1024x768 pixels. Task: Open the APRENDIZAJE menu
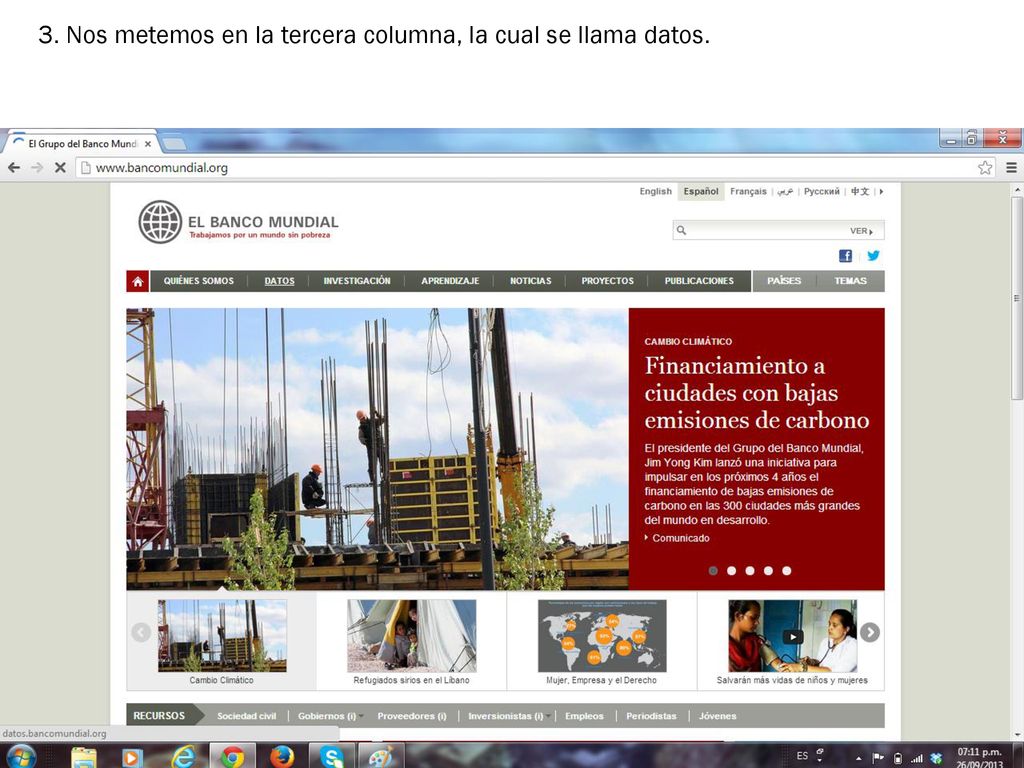tap(450, 281)
